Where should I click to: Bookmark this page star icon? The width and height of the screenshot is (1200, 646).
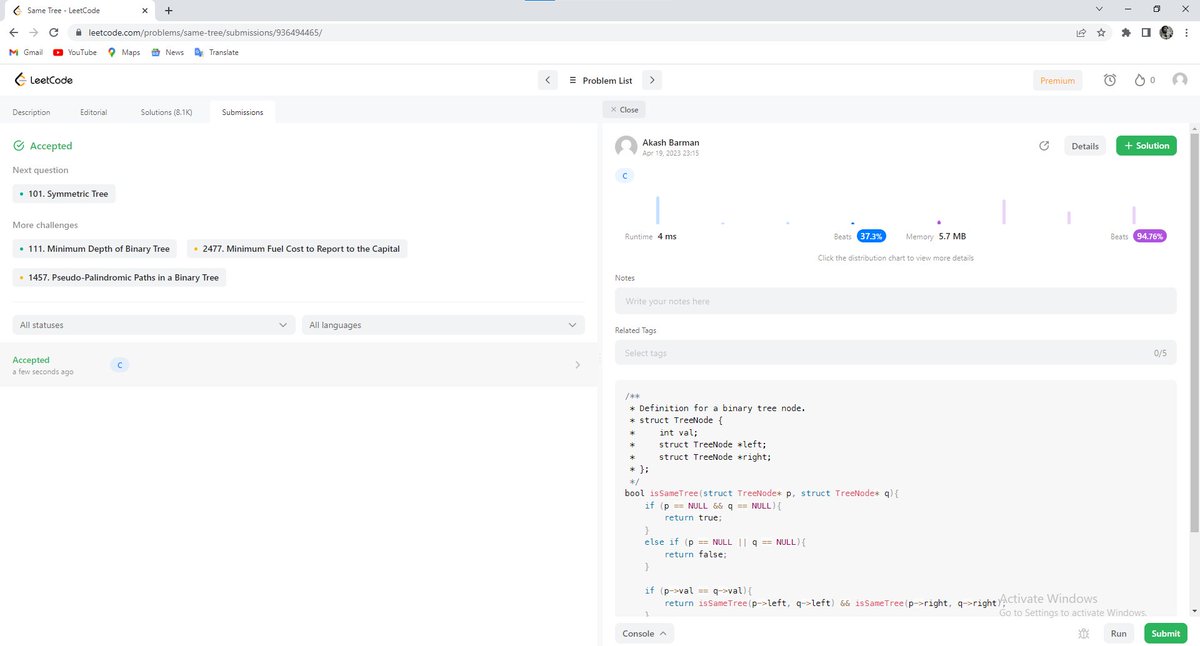point(1101,32)
